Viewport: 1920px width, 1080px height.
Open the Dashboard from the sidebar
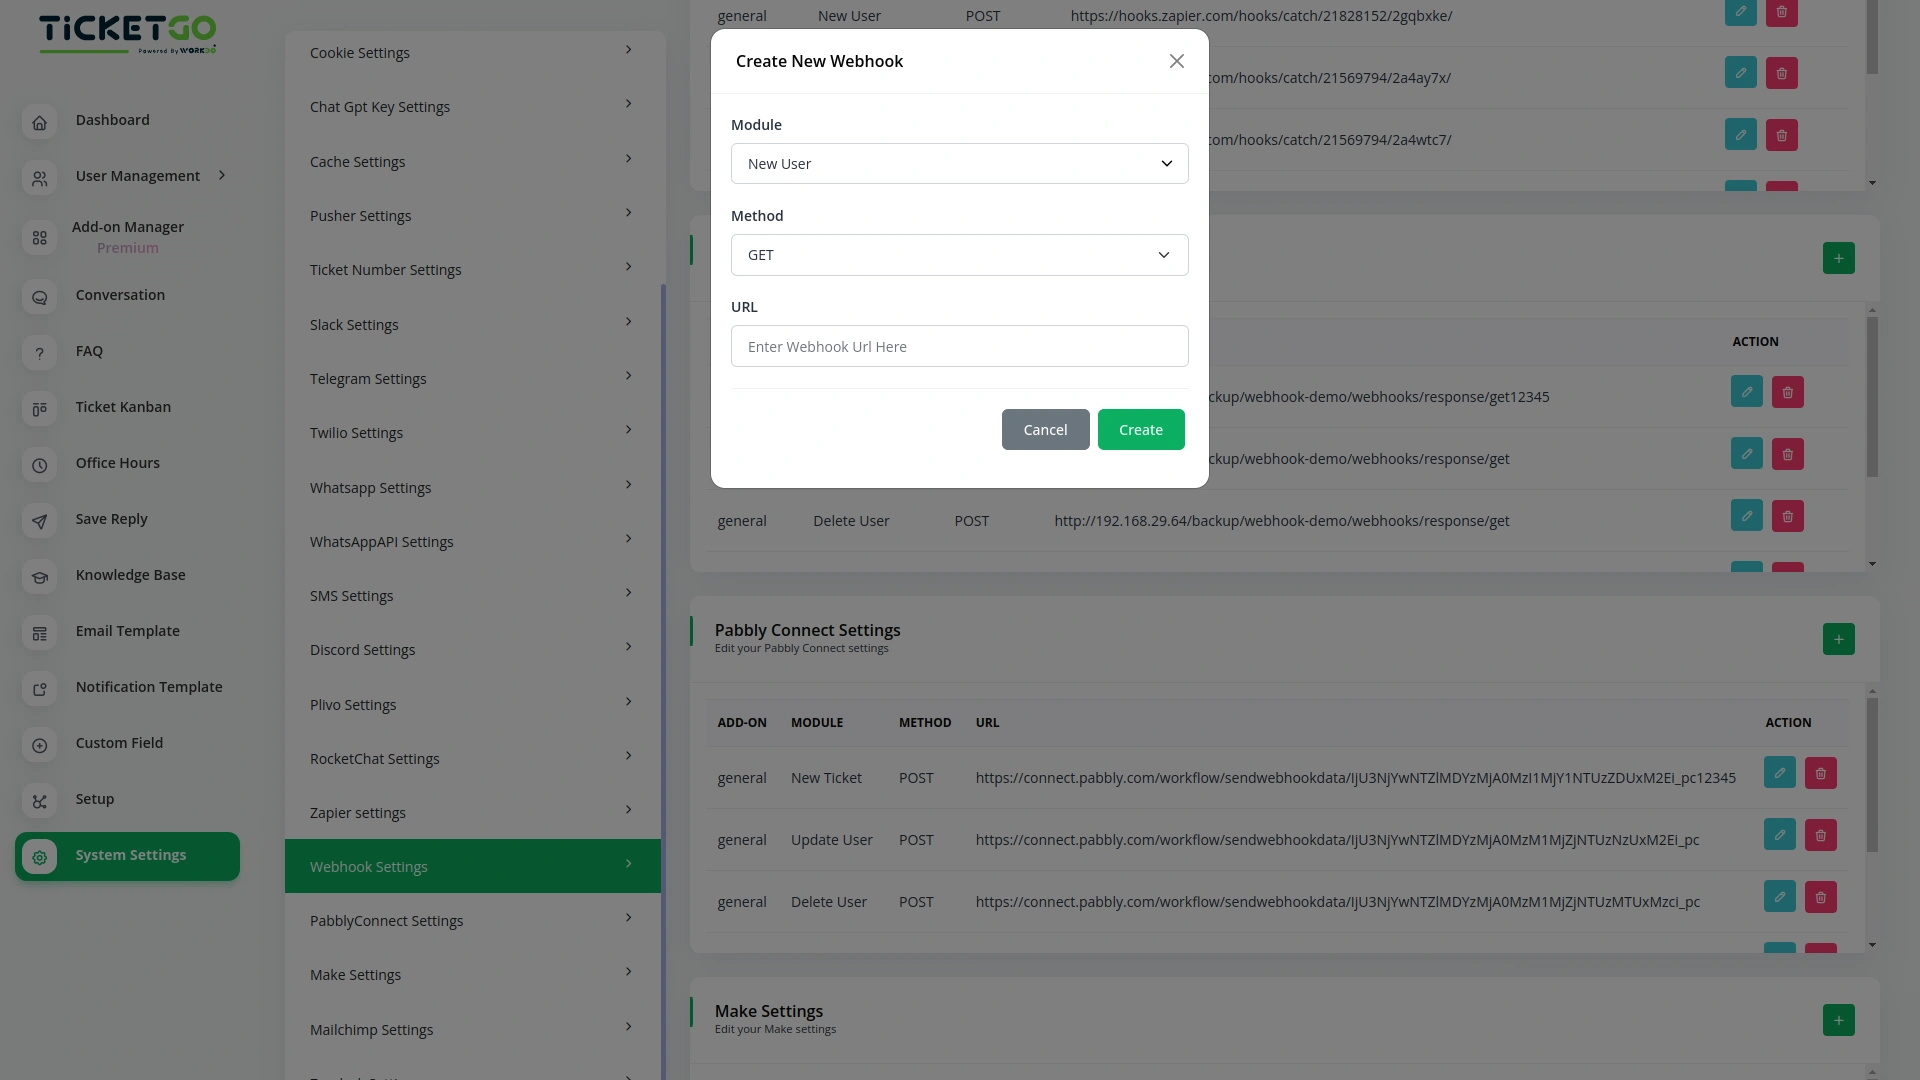click(40, 122)
